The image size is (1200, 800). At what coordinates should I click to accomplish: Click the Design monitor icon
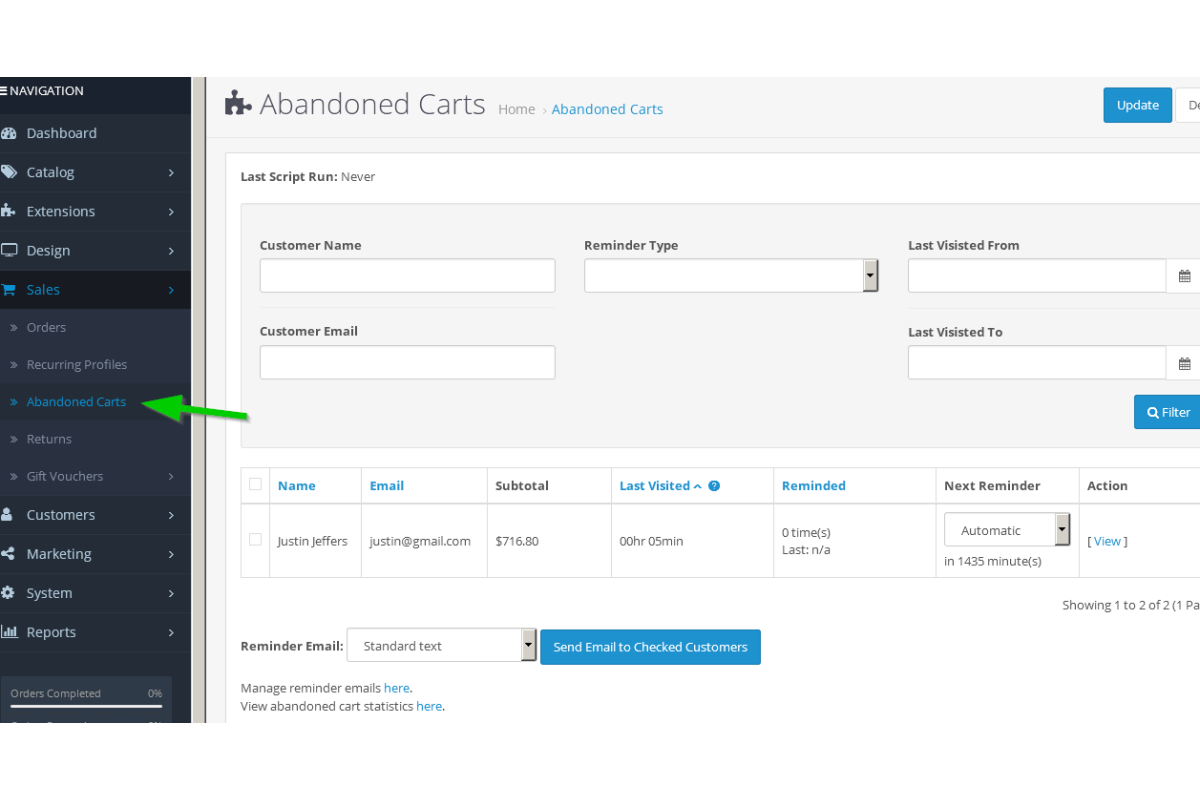(9, 250)
